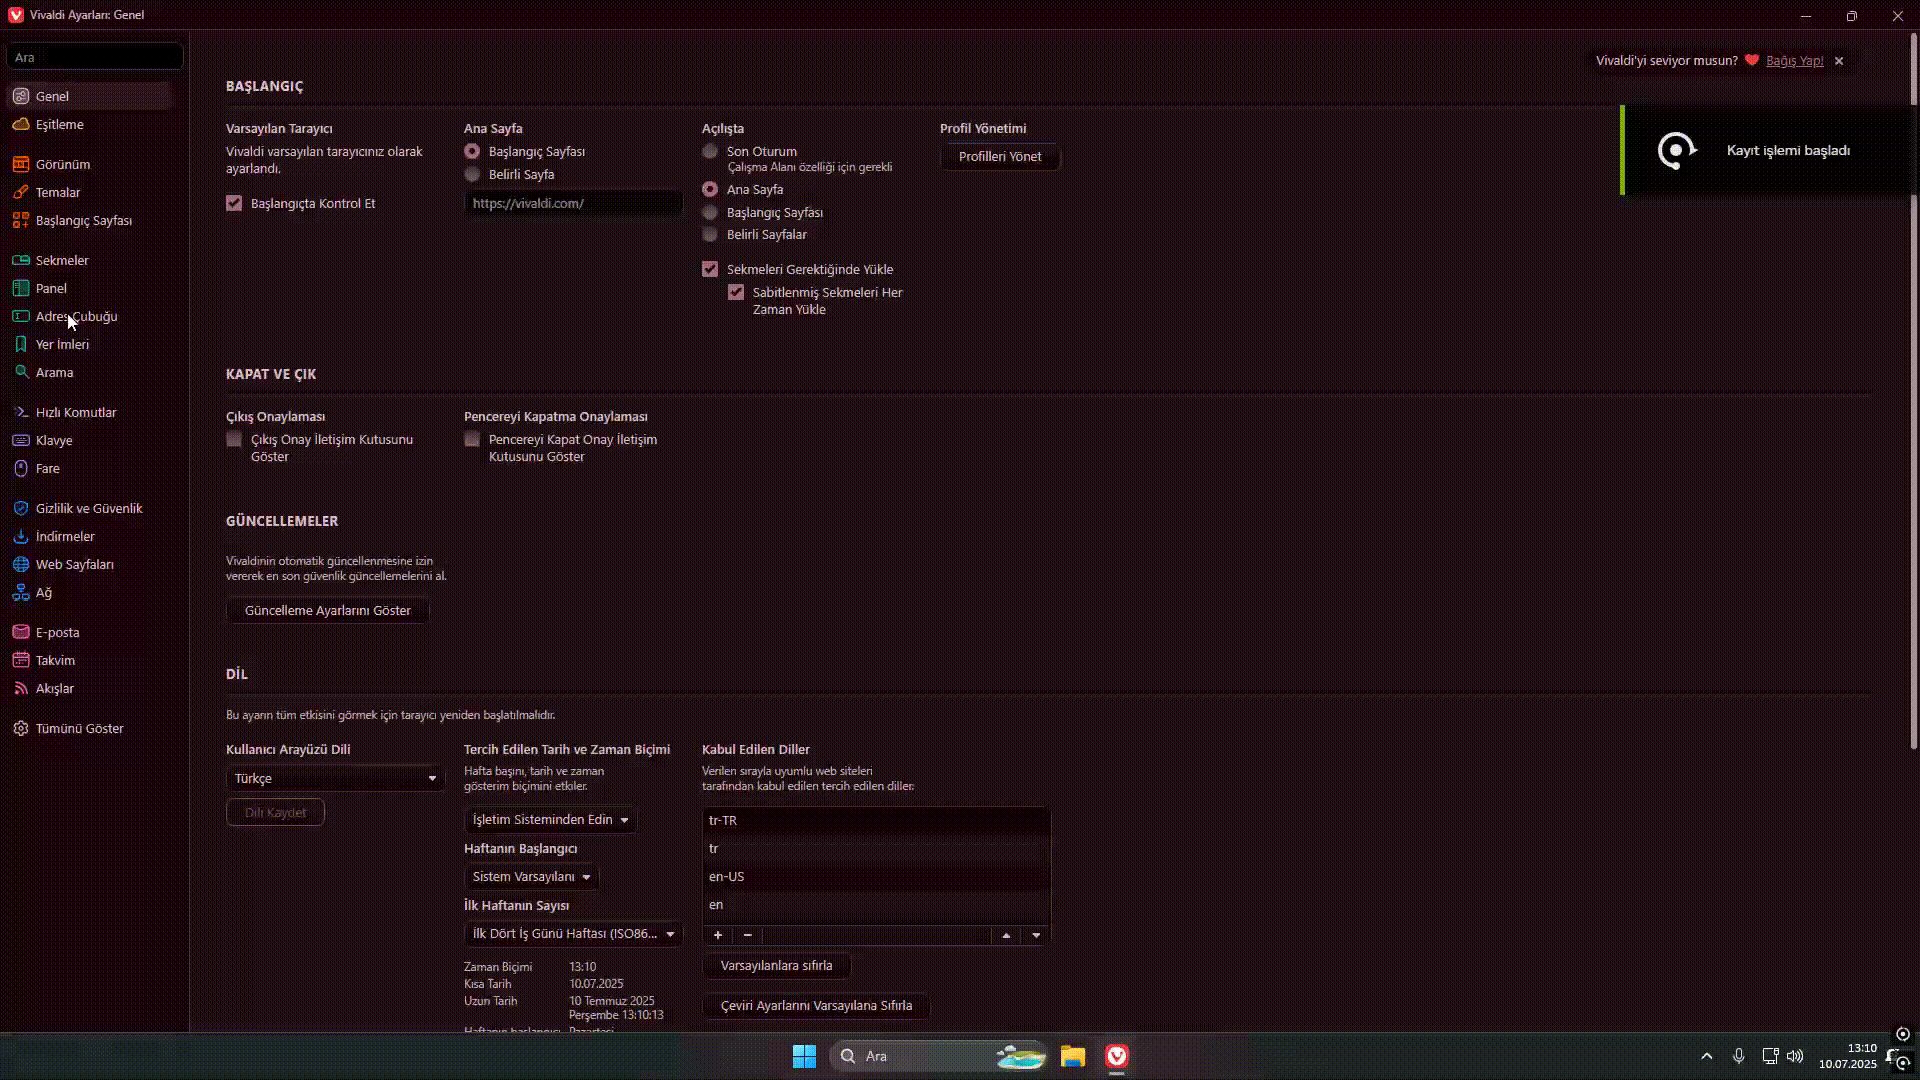This screenshot has width=1920, height=1080.
Task: Click the Profilleri Yönet button
Action: click(x=1000, y=157)
